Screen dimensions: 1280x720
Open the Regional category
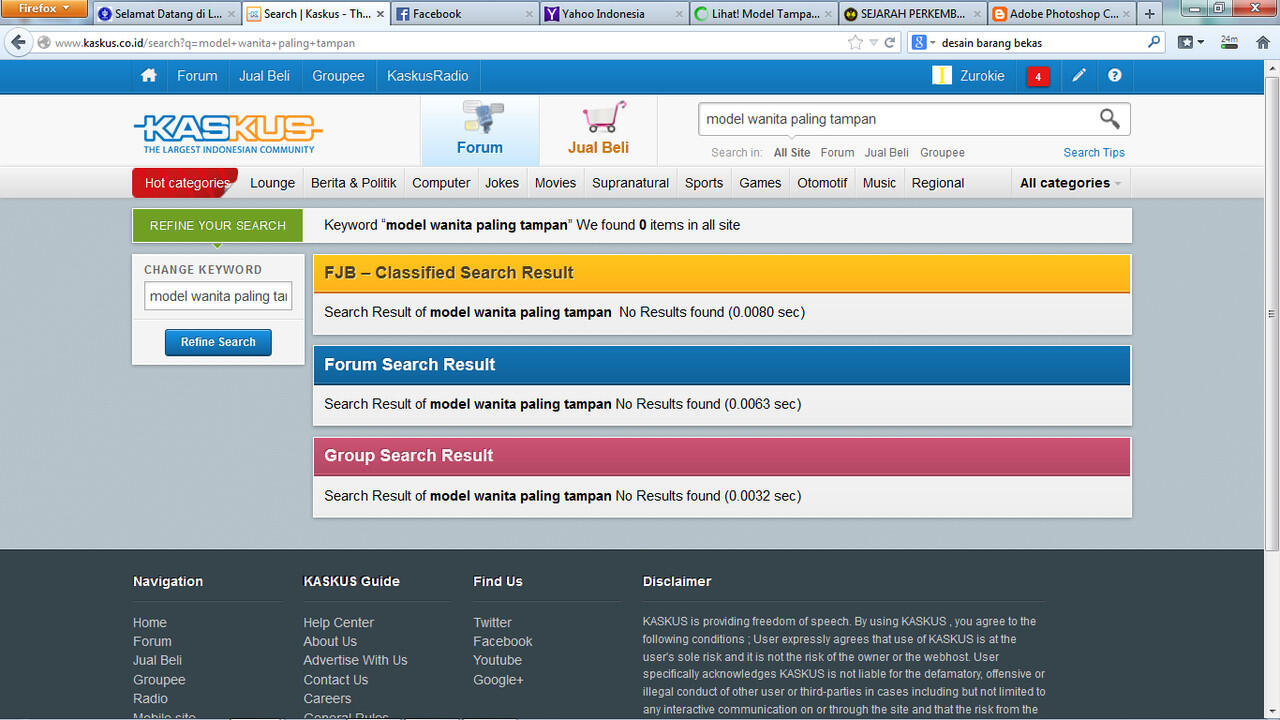tap(938, 183)
